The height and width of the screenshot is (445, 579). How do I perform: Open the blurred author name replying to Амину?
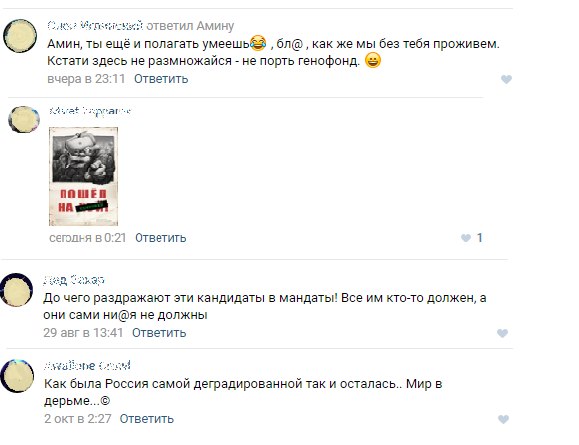[95, 25]
